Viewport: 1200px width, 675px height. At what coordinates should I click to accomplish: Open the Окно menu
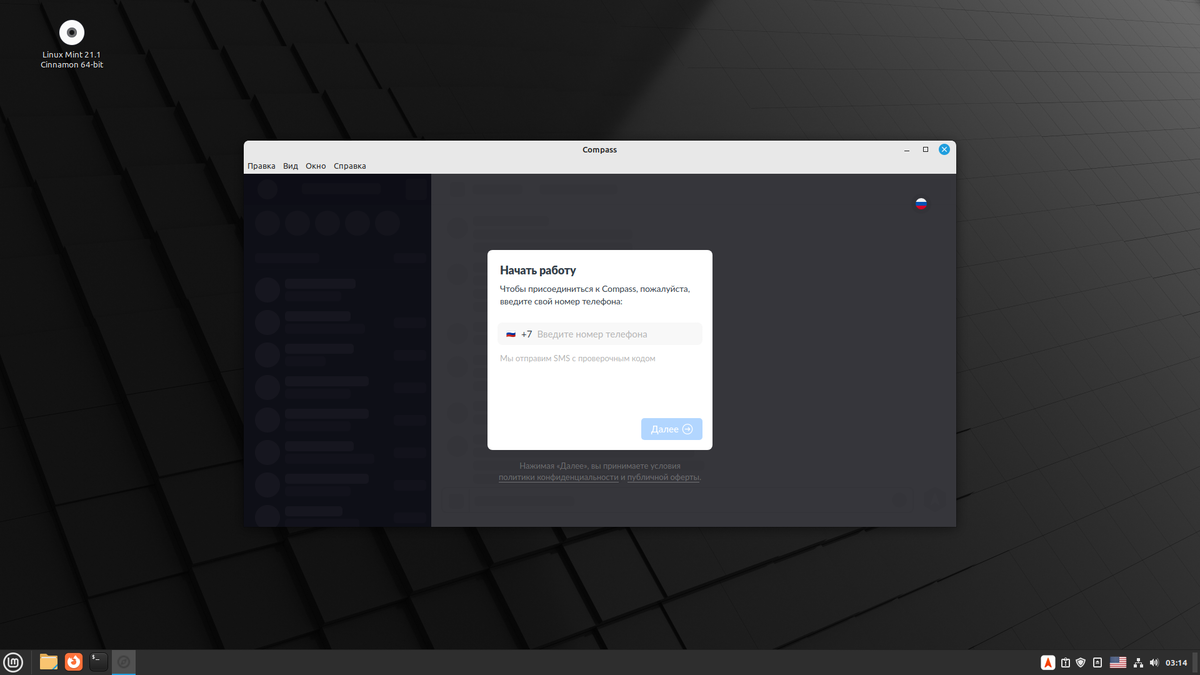point(316,166)
